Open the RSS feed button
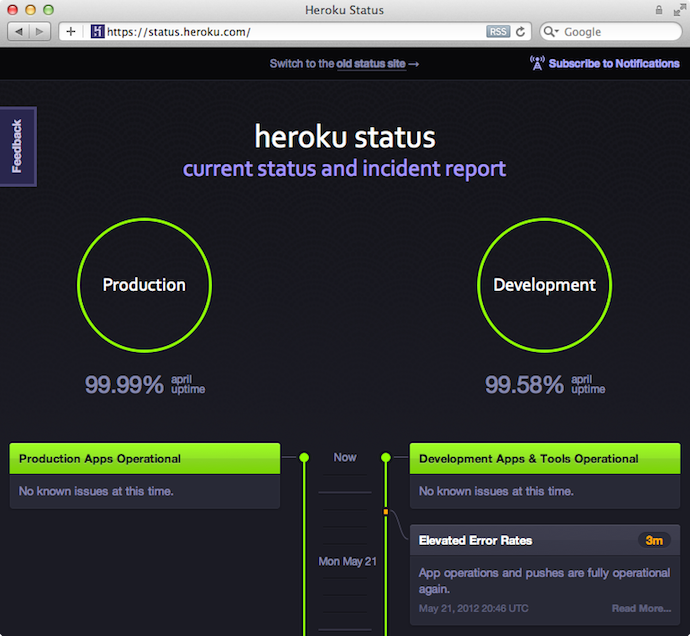The height and width of the screenshot is (636, 690). (x=498, y=32)
